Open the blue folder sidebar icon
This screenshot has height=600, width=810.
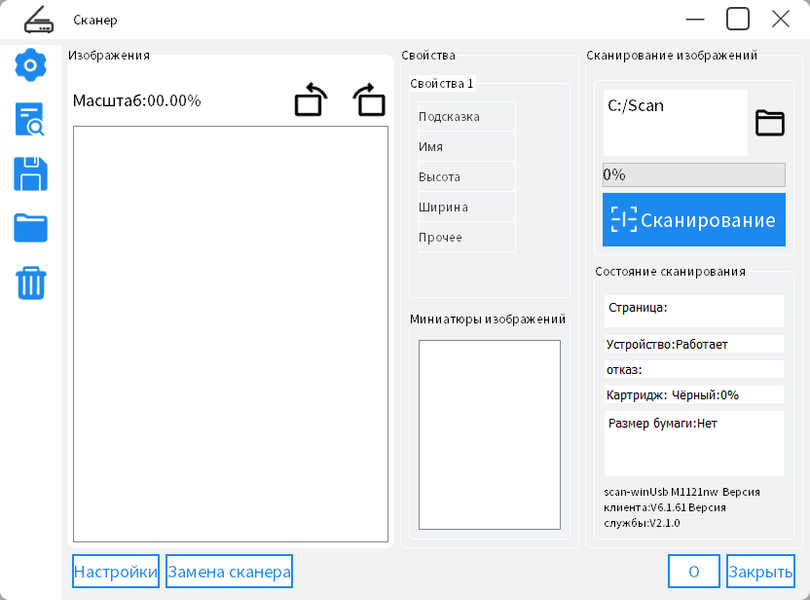pos(30,228)
